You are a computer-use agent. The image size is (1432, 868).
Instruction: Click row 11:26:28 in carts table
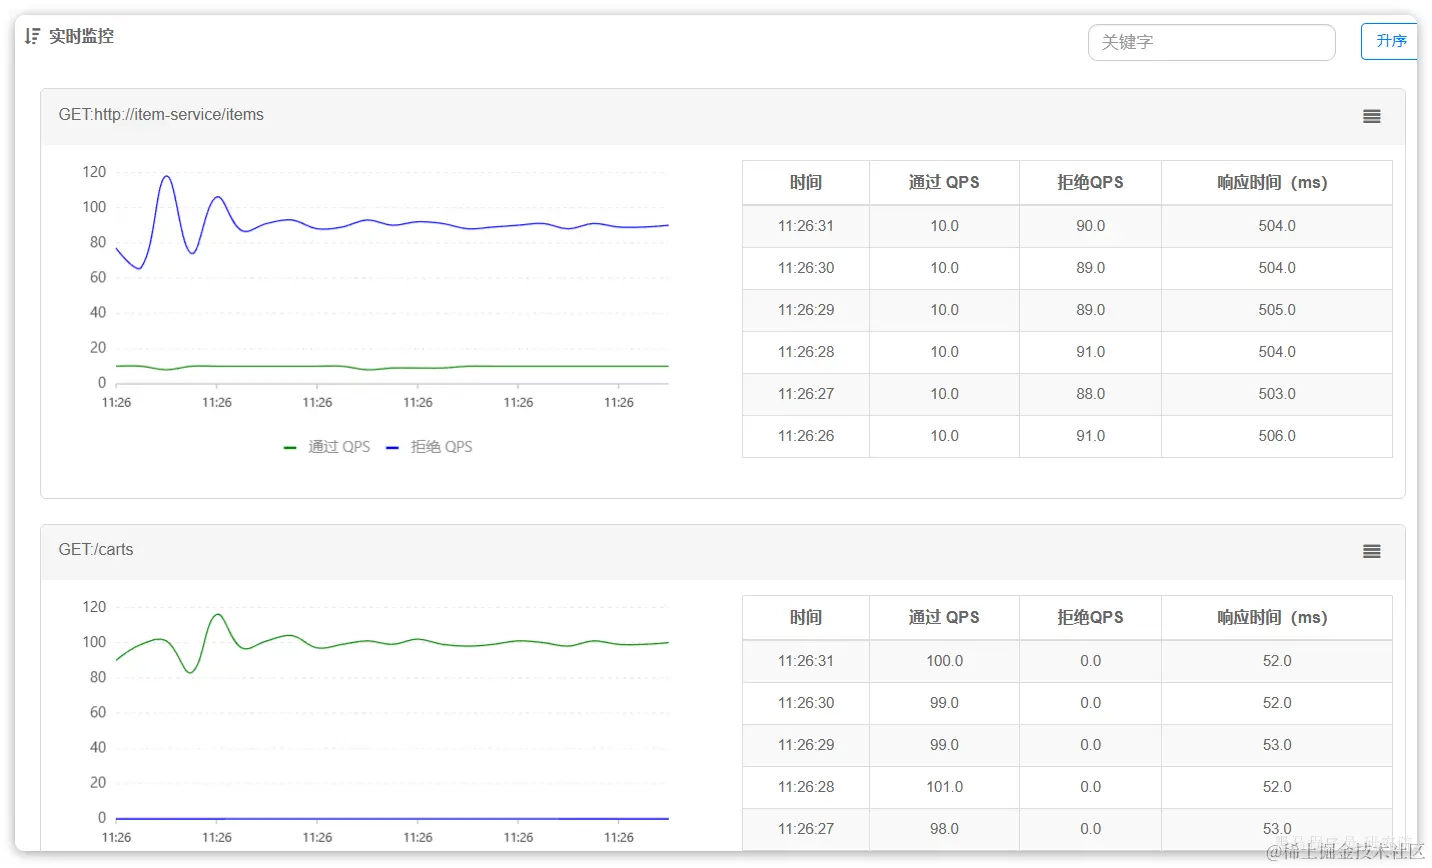(x=1067, y=787)
